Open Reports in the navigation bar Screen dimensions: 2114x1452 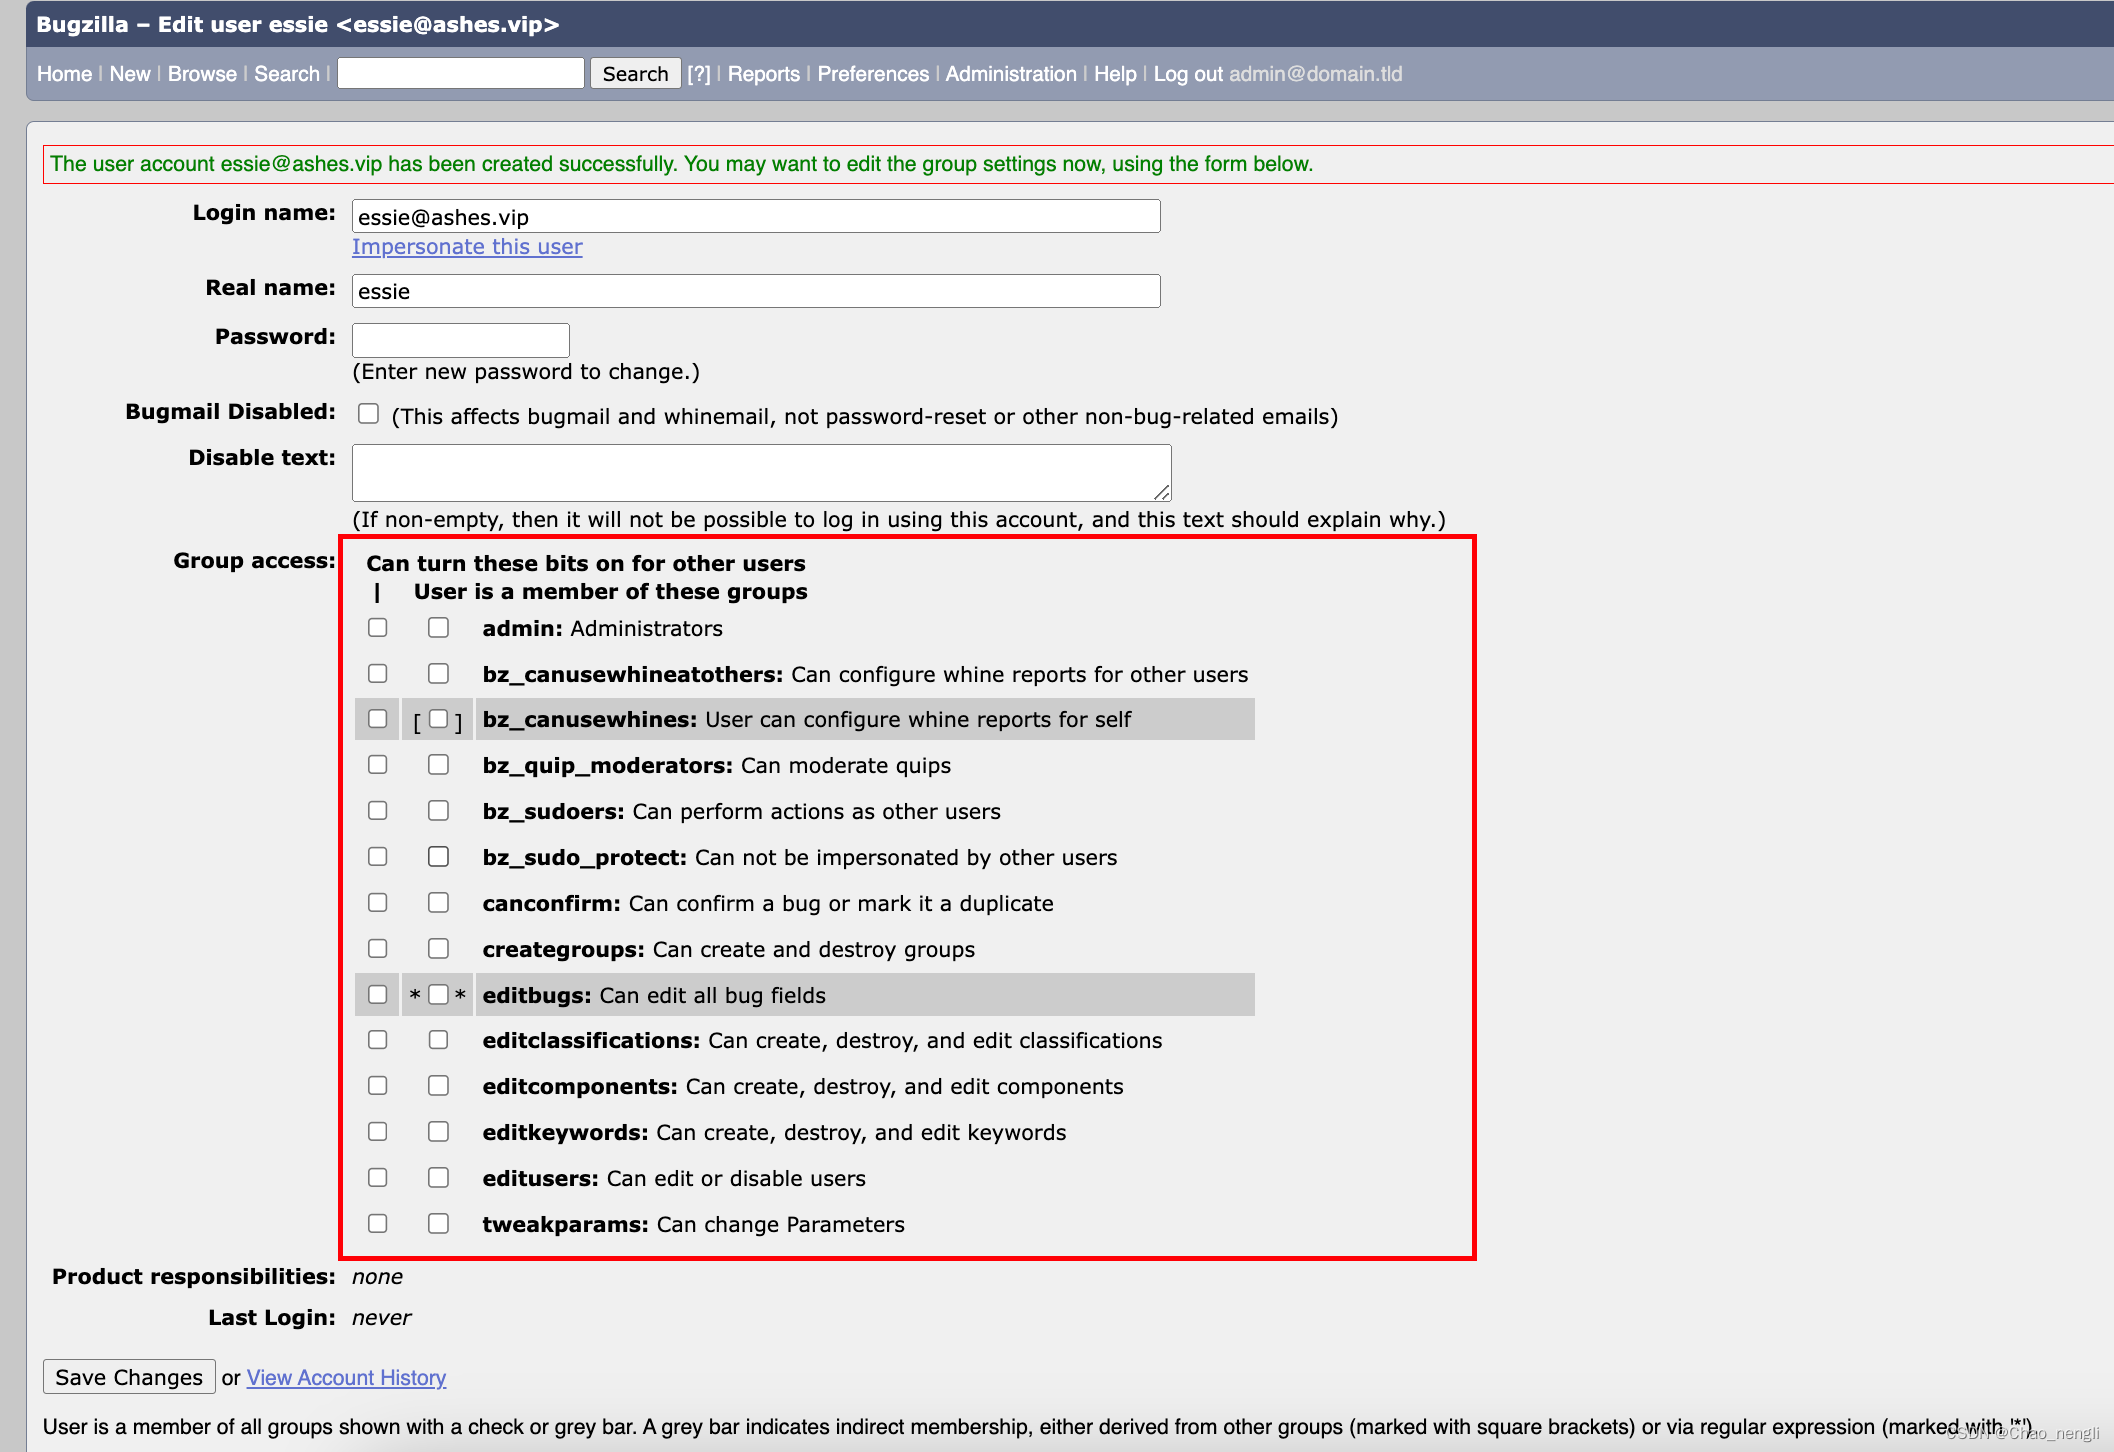[x=764, y=74]
